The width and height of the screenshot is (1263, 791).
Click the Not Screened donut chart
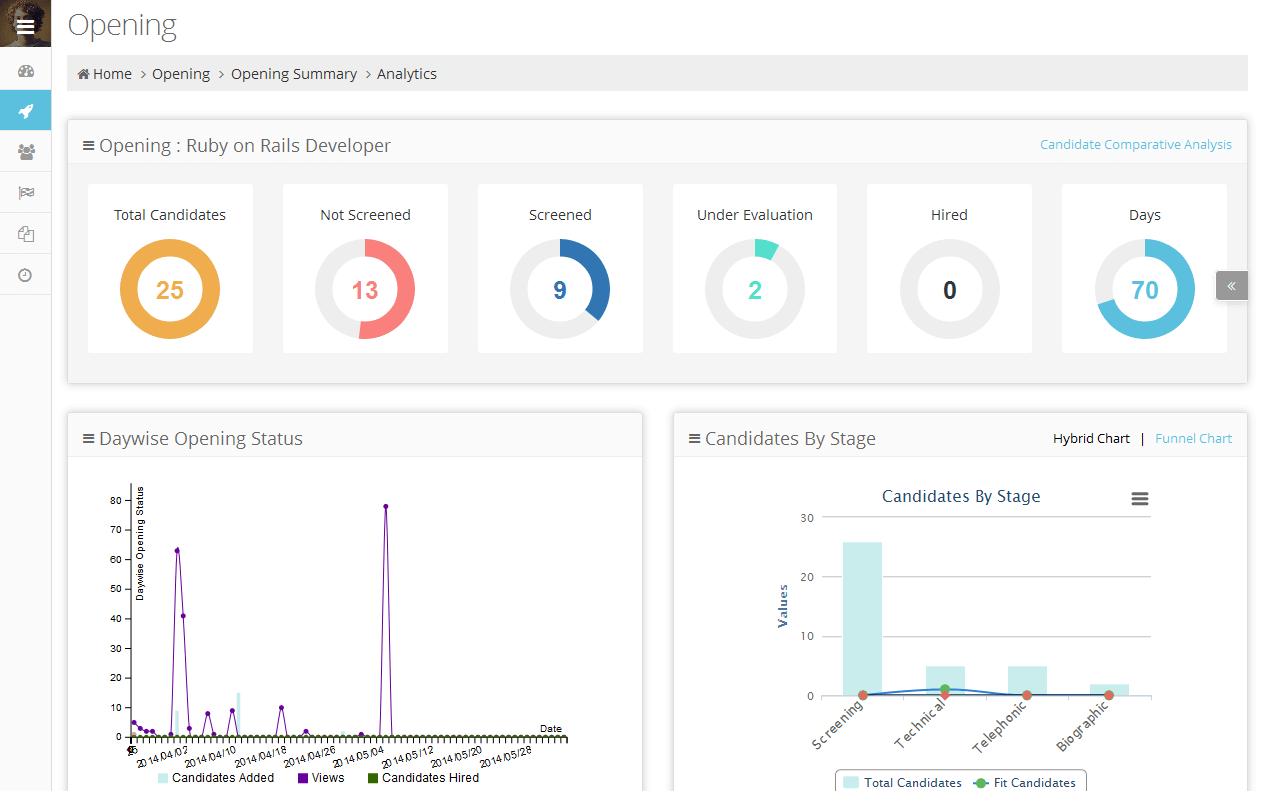point(365,290)
